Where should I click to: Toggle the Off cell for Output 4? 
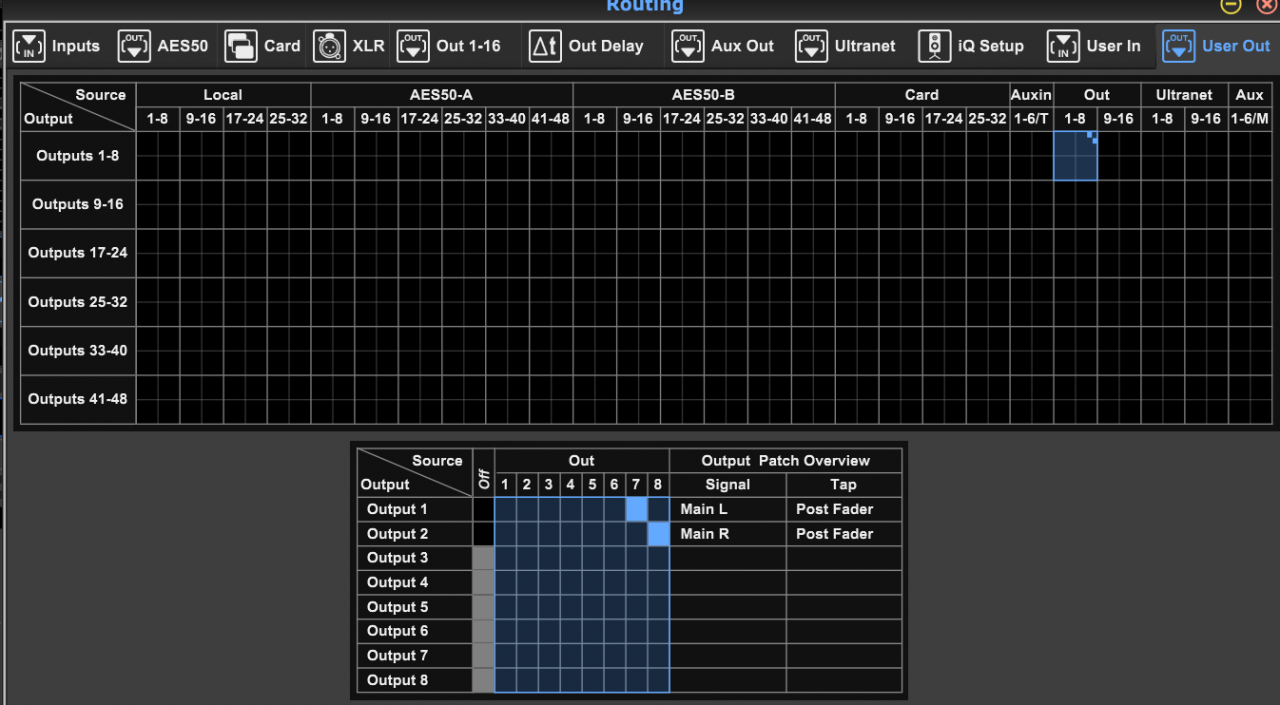(x=483, y=582)
